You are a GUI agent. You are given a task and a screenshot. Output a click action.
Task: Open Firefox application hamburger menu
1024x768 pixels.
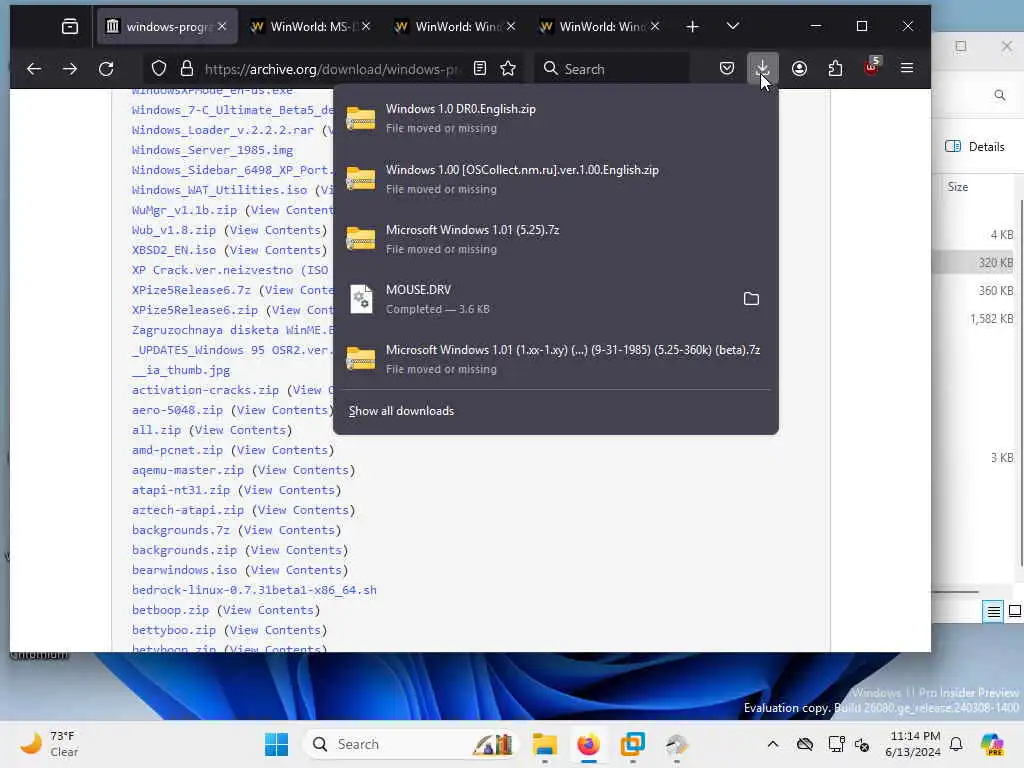[907, 68]
